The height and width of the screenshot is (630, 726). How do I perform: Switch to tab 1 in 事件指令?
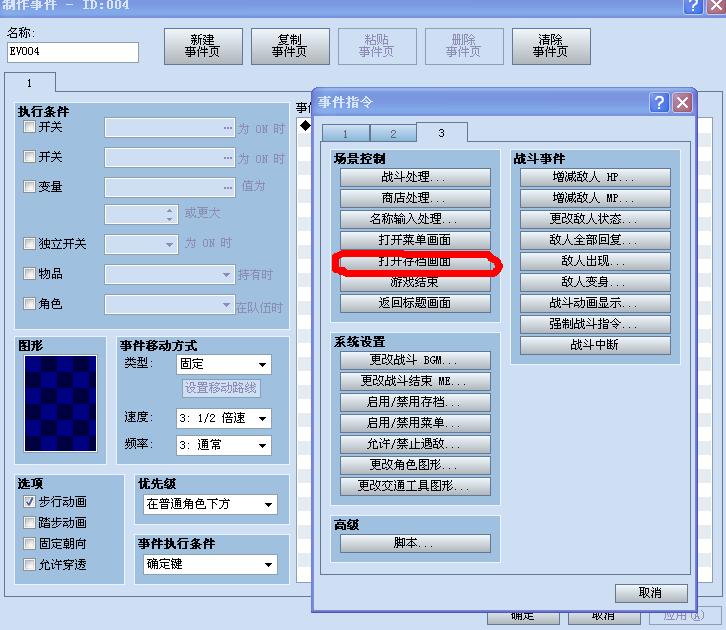pyautogui.click(x=345, y=134)
